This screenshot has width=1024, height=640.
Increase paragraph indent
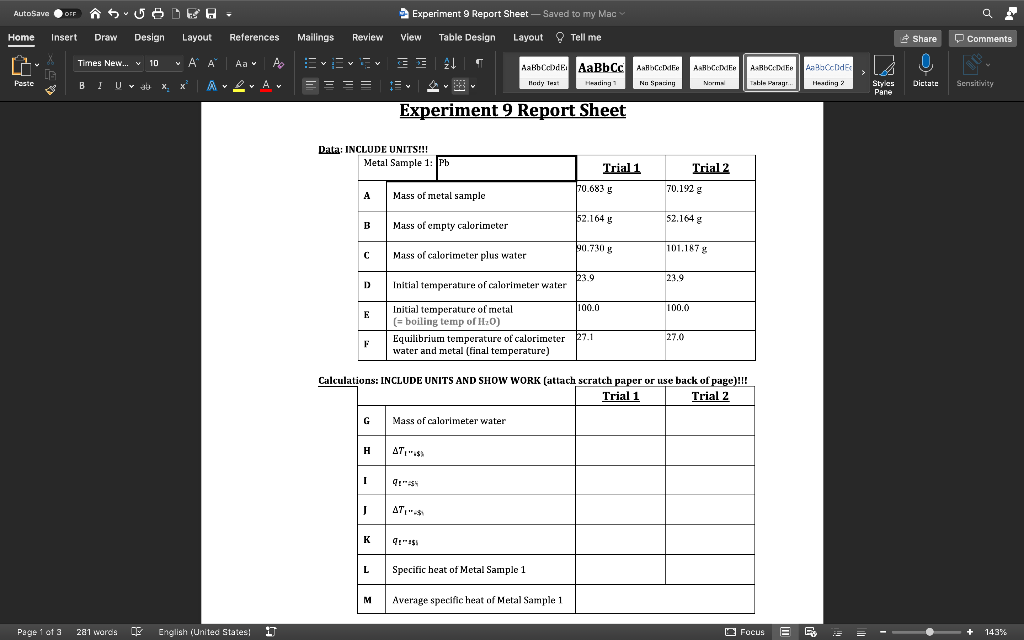tap(421, 63)
